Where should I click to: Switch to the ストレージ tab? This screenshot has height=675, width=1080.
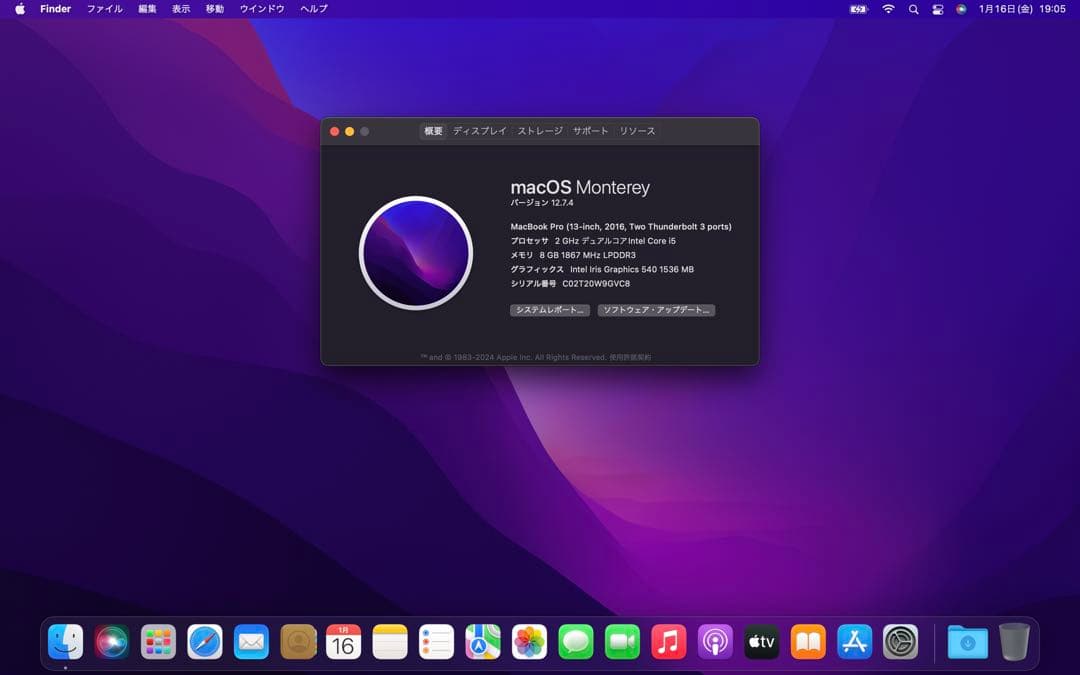539,131
